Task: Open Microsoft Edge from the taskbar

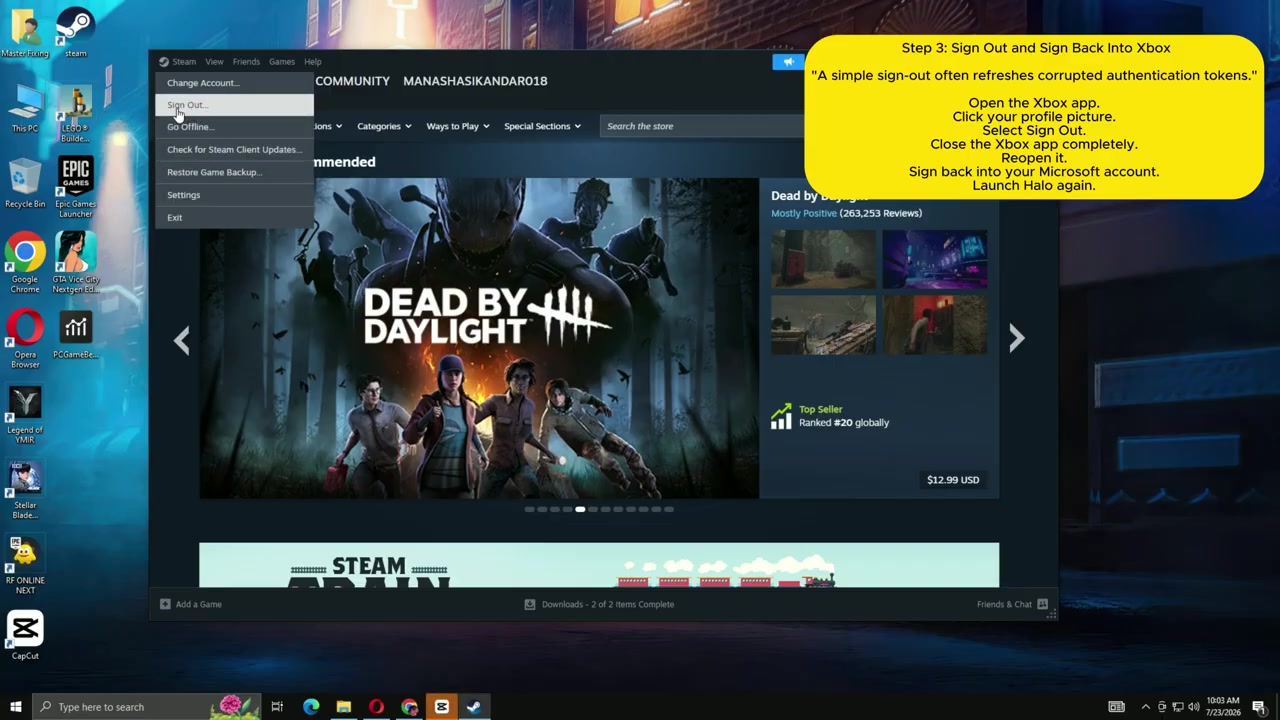Action: tap(311, 707)
